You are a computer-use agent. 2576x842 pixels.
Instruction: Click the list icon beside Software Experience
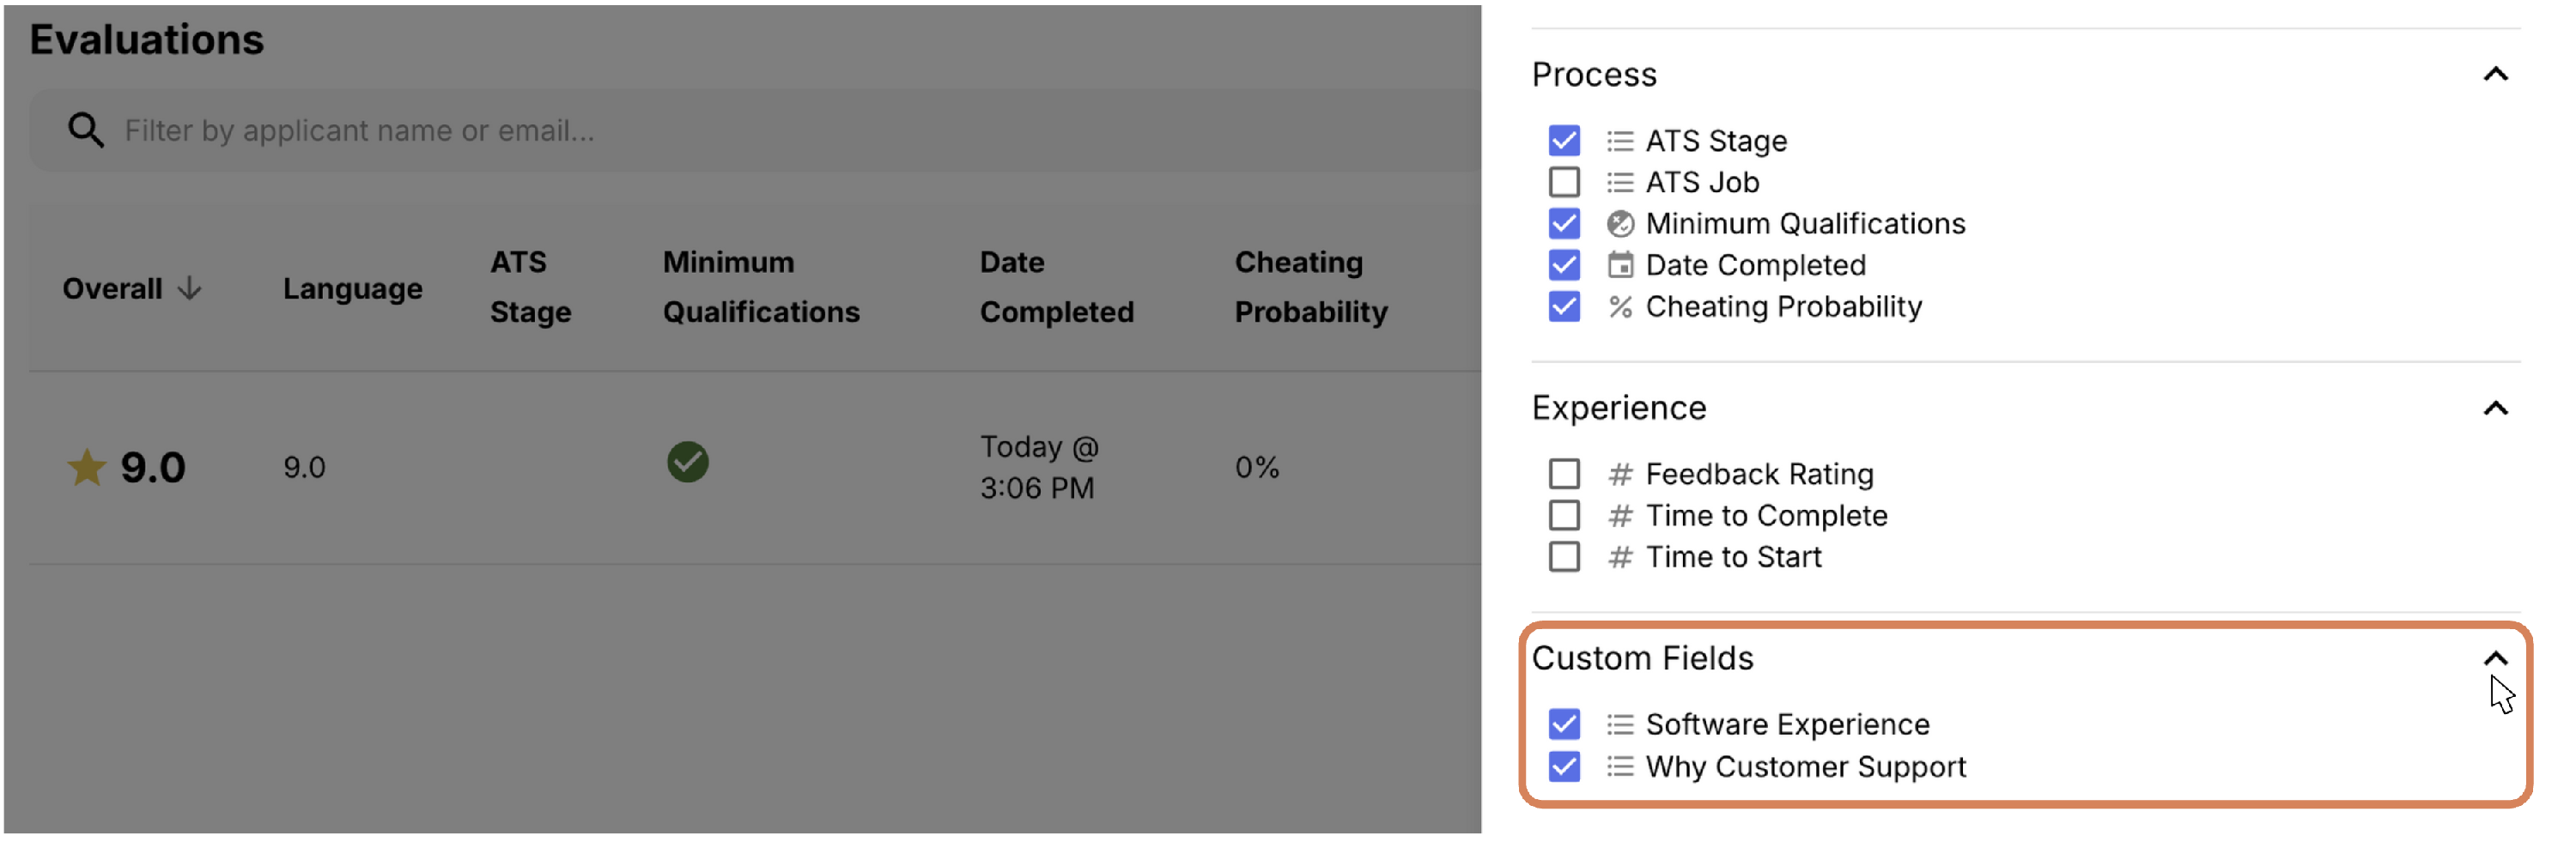point(1620,724)
